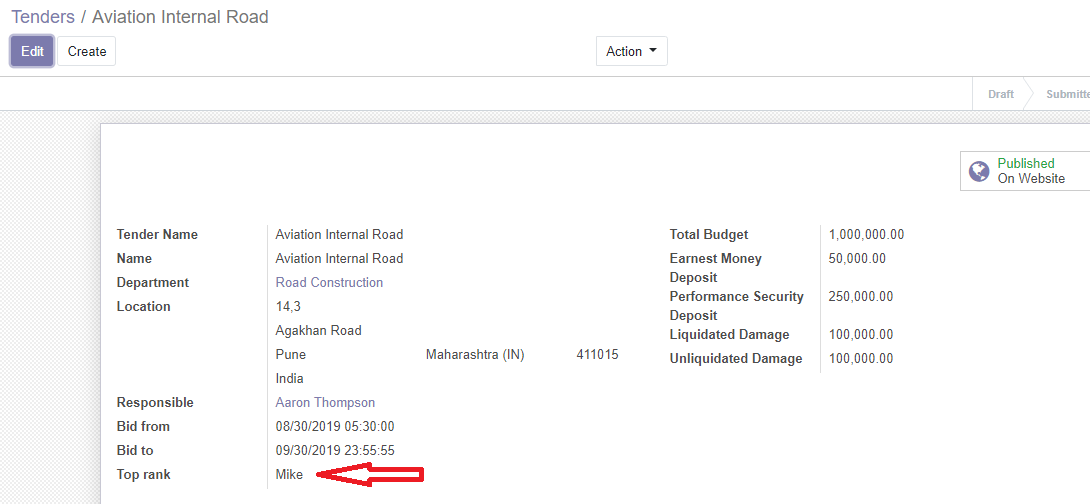Click Aviation Internal Road in the breadcrumb

click(x=180, y=17)
